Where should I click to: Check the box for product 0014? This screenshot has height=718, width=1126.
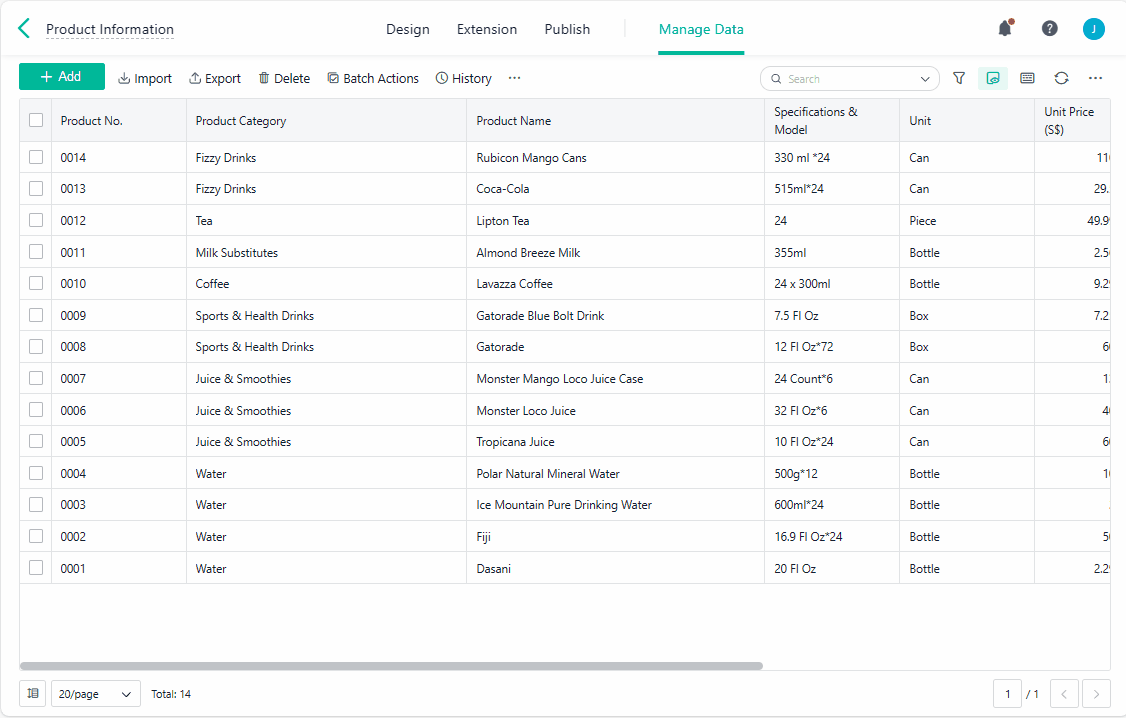click(x=36, y=157)
